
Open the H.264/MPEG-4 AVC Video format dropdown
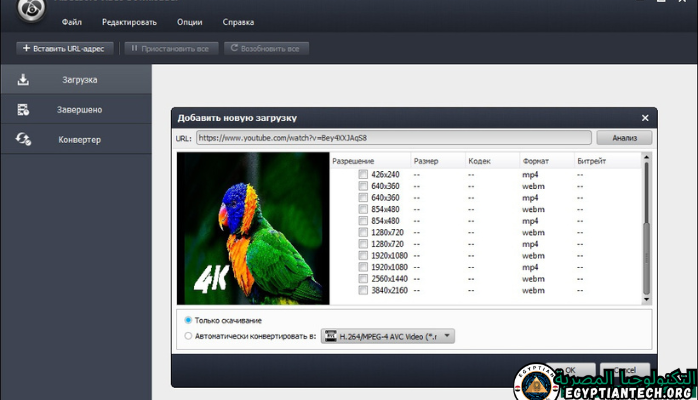tap(388, 336)
